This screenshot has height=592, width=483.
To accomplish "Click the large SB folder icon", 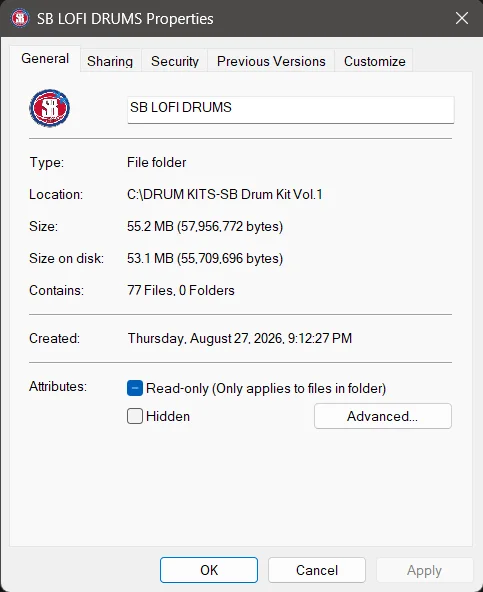I will [49, 108].
